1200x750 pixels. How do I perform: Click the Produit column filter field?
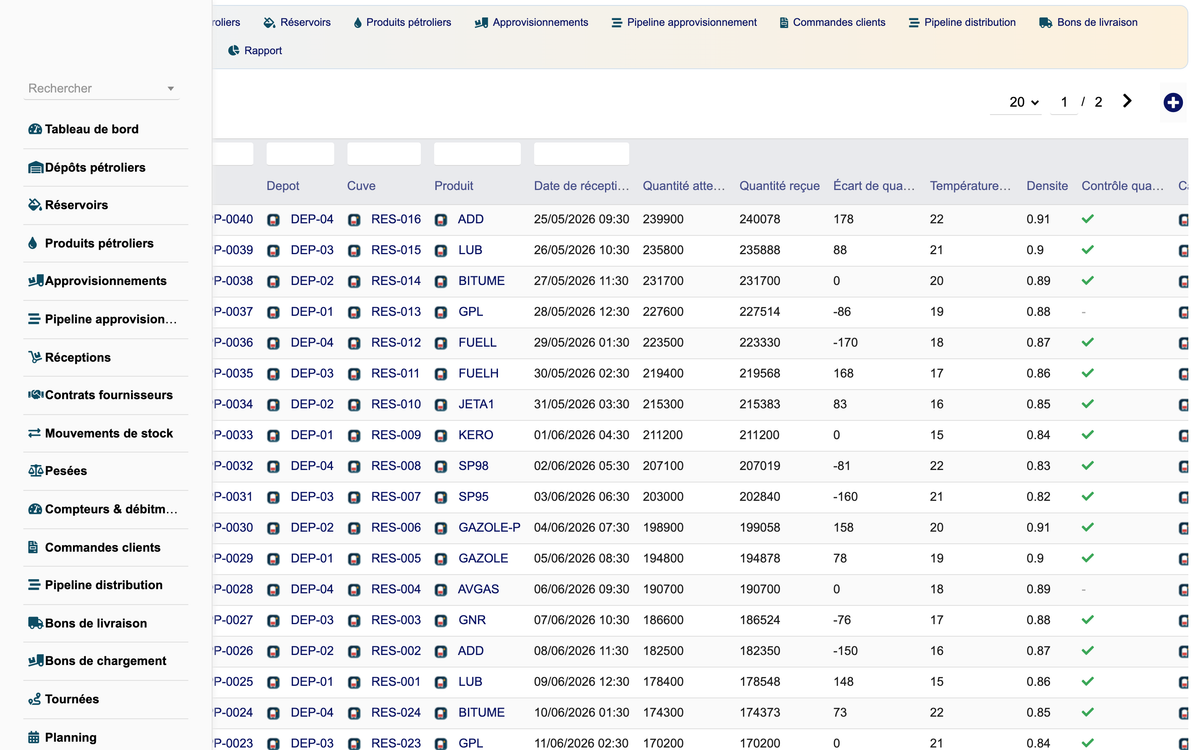pyautogui.click(x=477, y=154)
